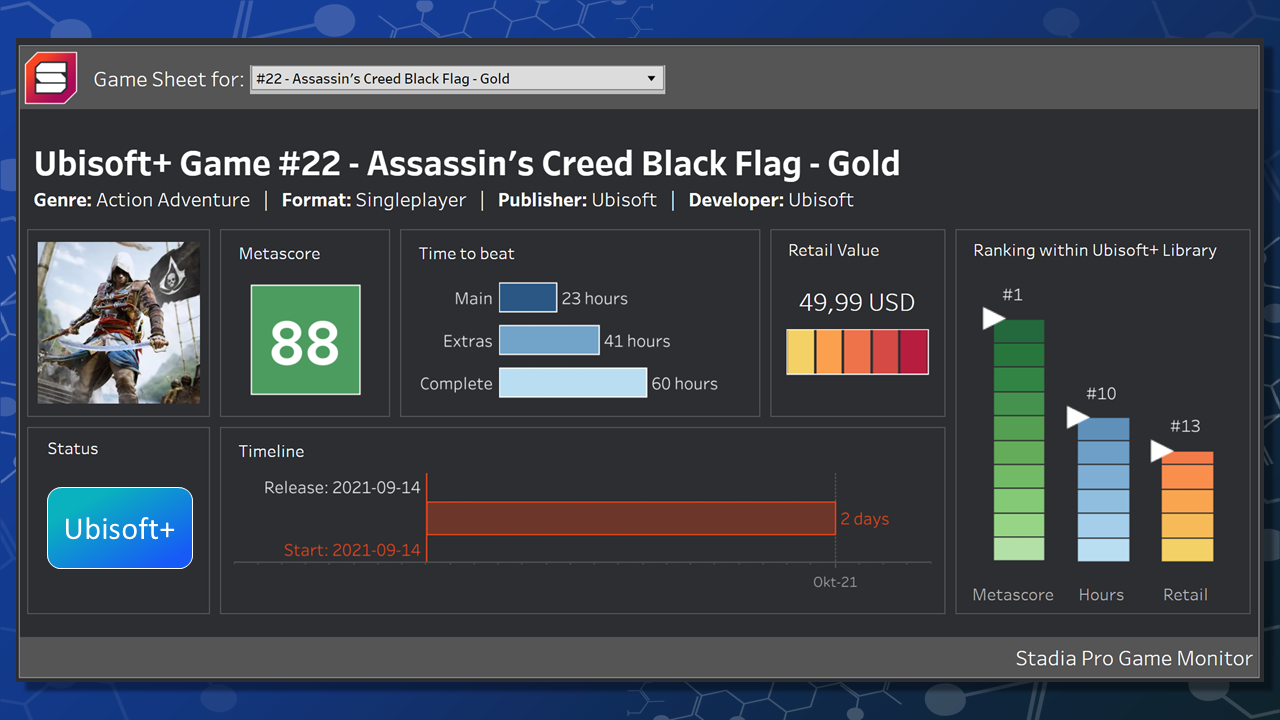Click 'Format: Singleplayer' text
This screenshot has height=720, width=1280.
[374, 200]
